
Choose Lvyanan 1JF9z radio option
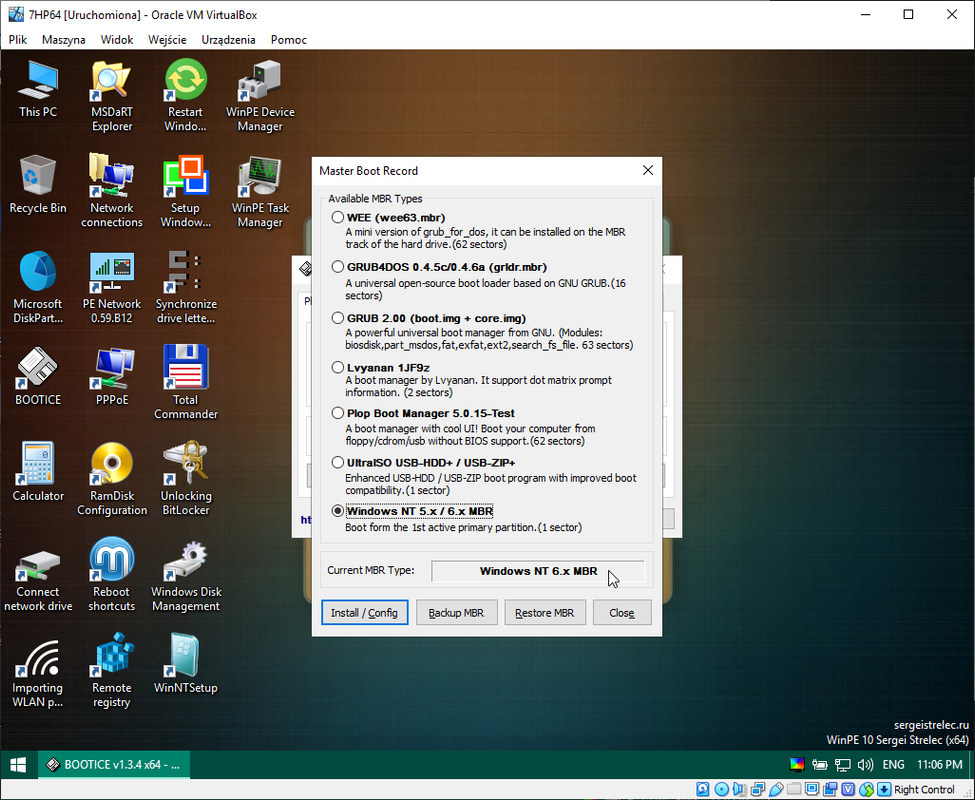coord(338,367)
